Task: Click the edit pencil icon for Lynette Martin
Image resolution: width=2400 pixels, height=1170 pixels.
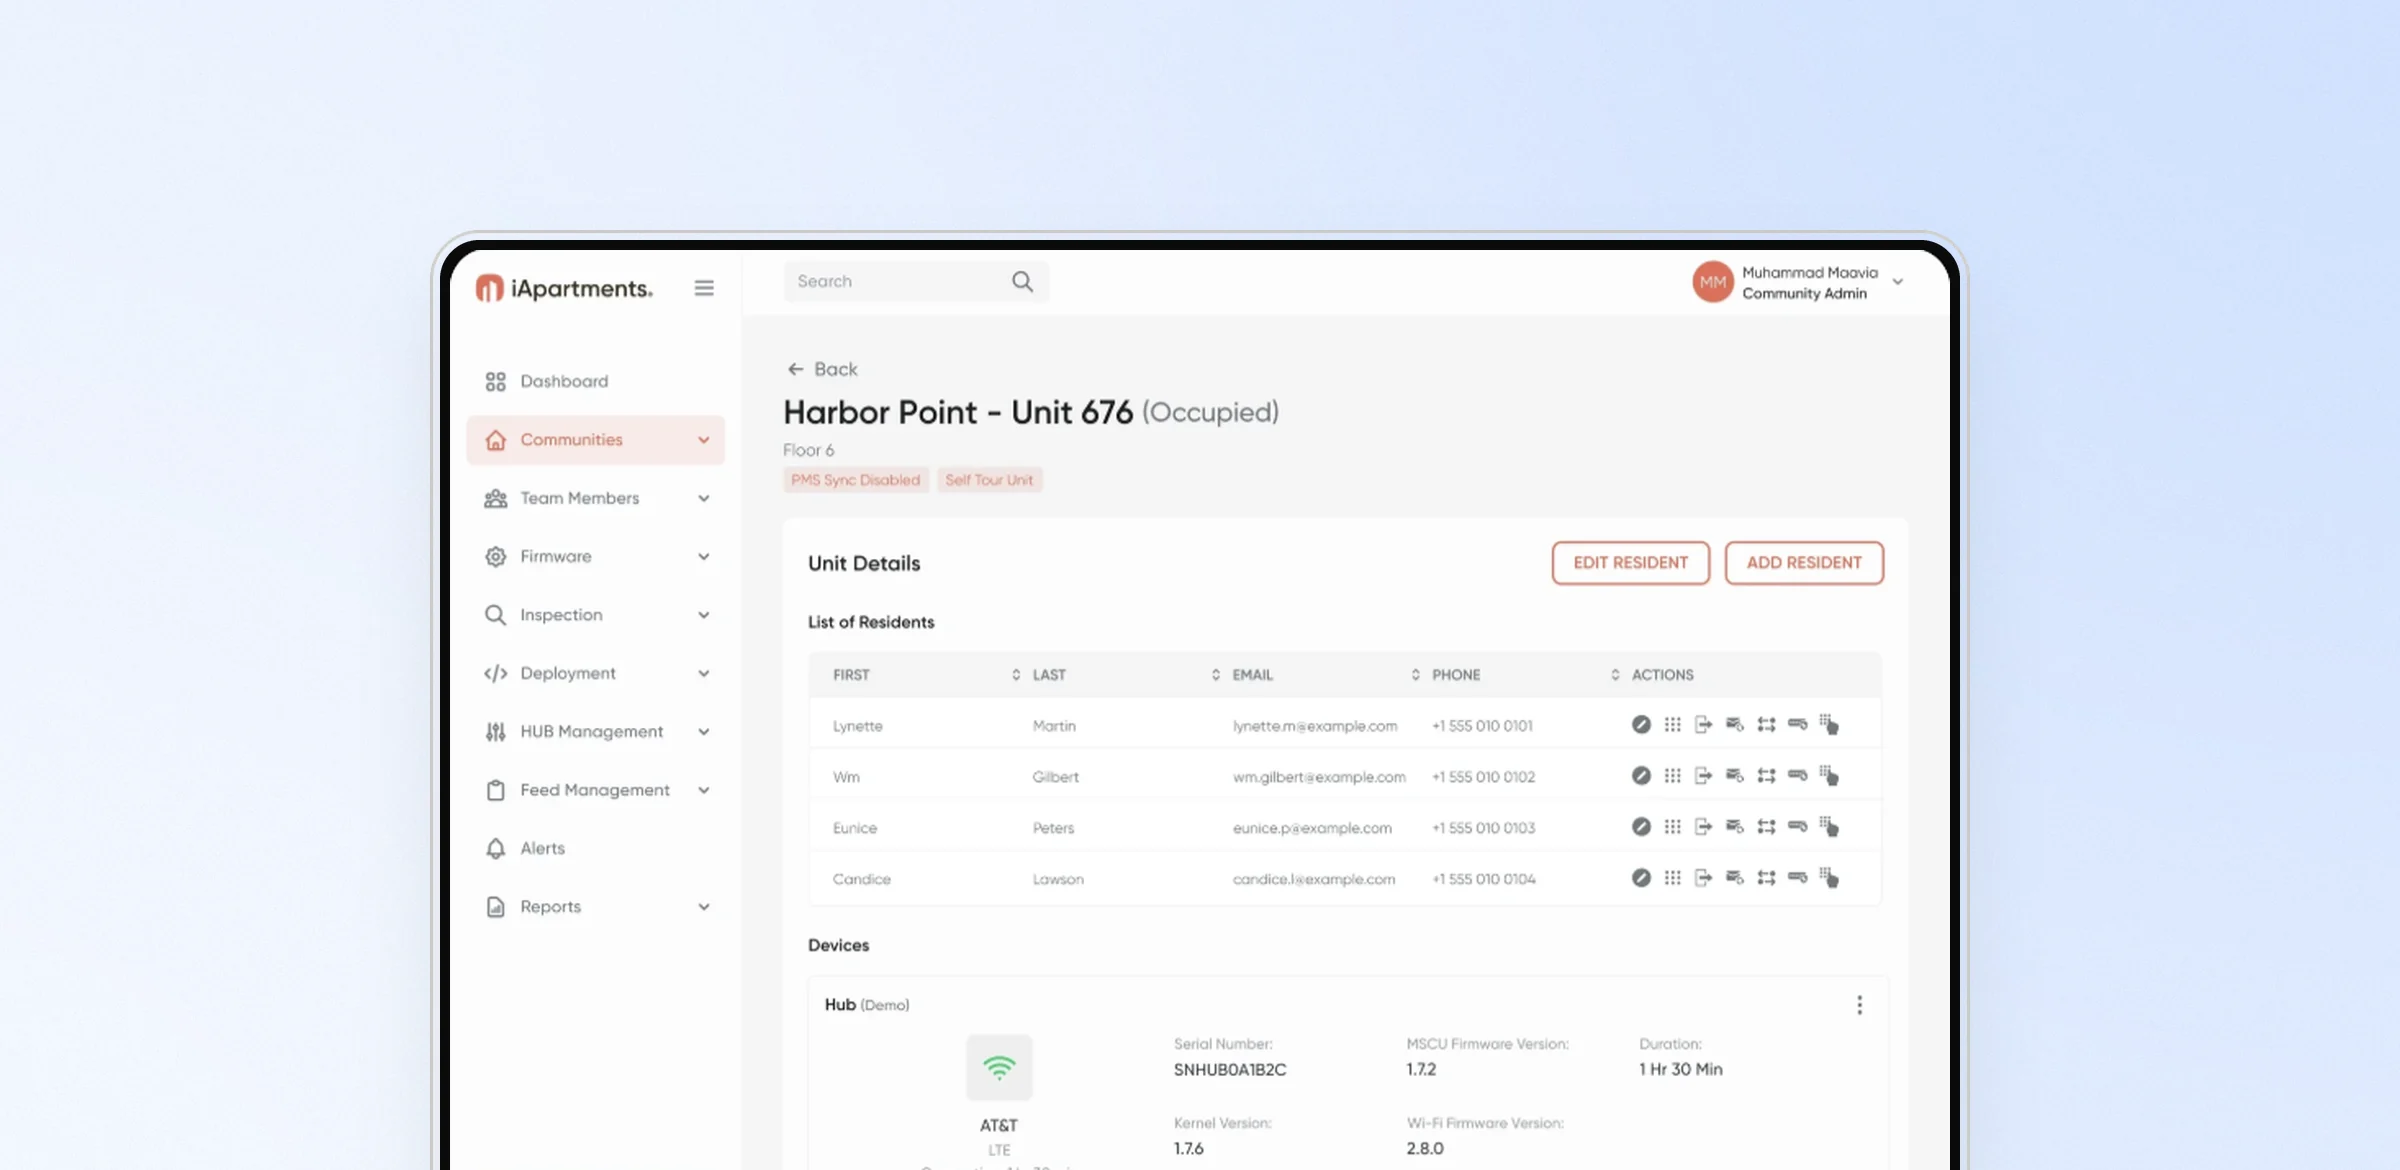Action: pyautogui.click(x=1641, y=725)
